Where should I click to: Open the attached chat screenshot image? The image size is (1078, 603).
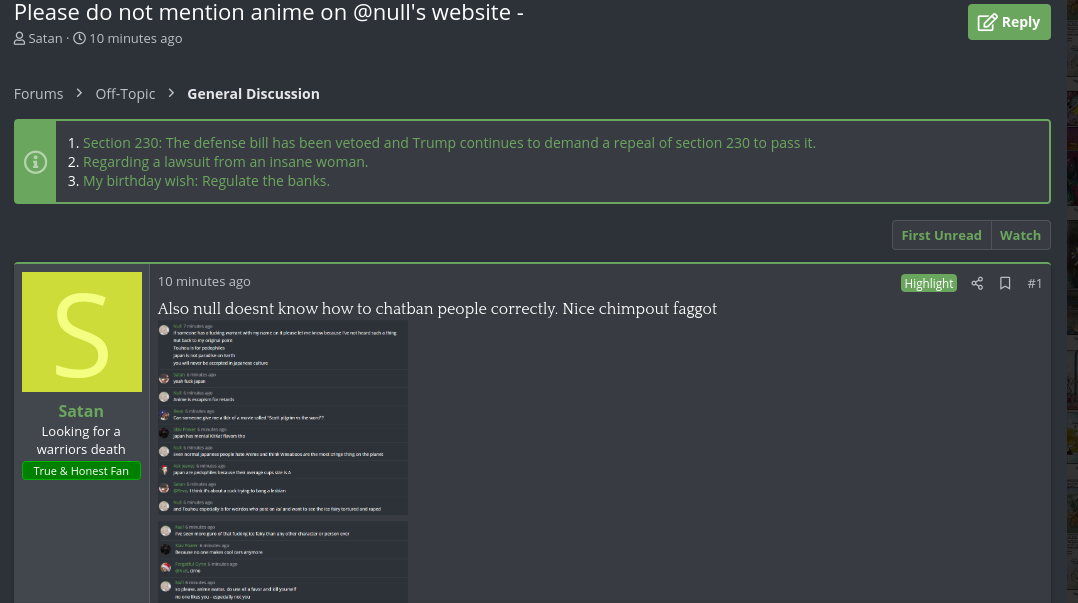pyautogui.click(x=282, y=460)
